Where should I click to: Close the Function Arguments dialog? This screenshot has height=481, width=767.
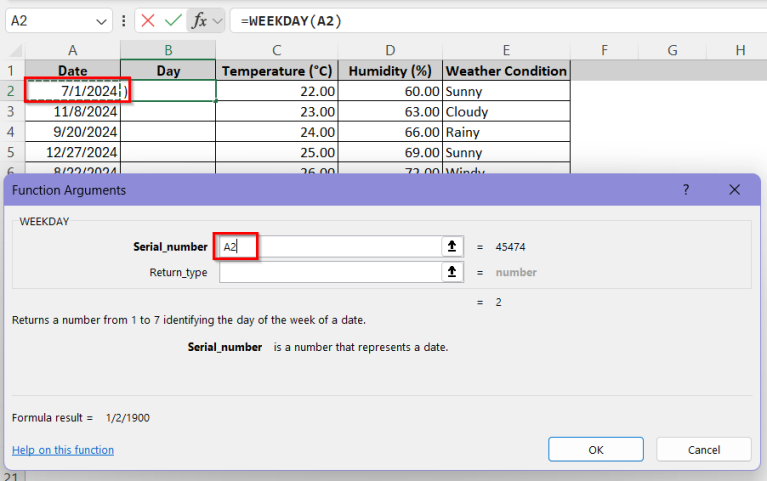tap(735, 190)
